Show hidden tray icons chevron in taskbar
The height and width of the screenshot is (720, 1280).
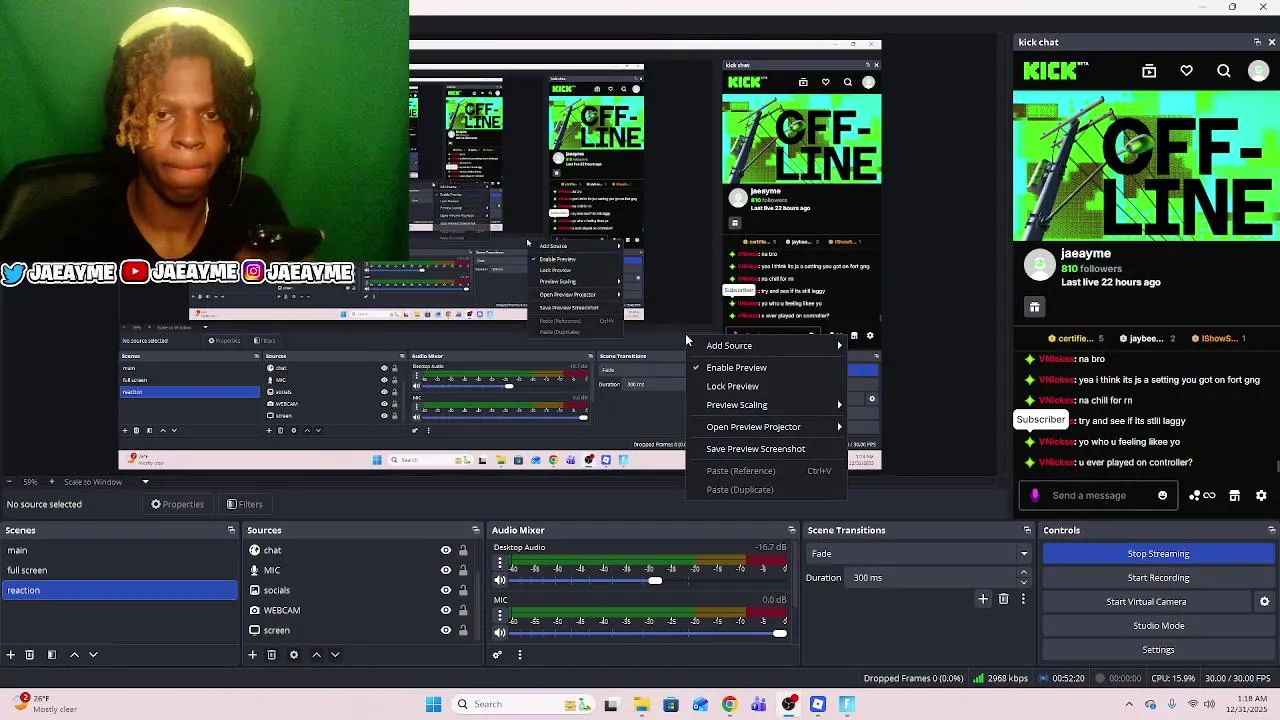(x=1129, y=704)
